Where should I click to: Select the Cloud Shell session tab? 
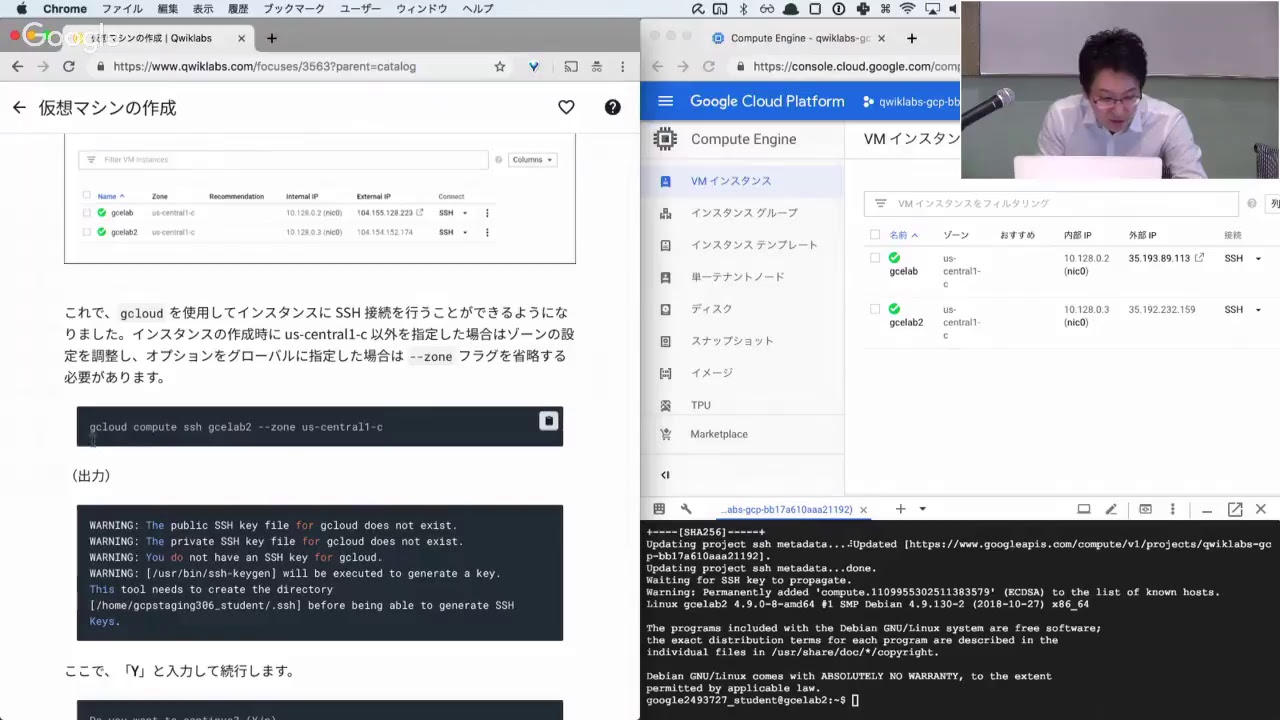[788, 509]
